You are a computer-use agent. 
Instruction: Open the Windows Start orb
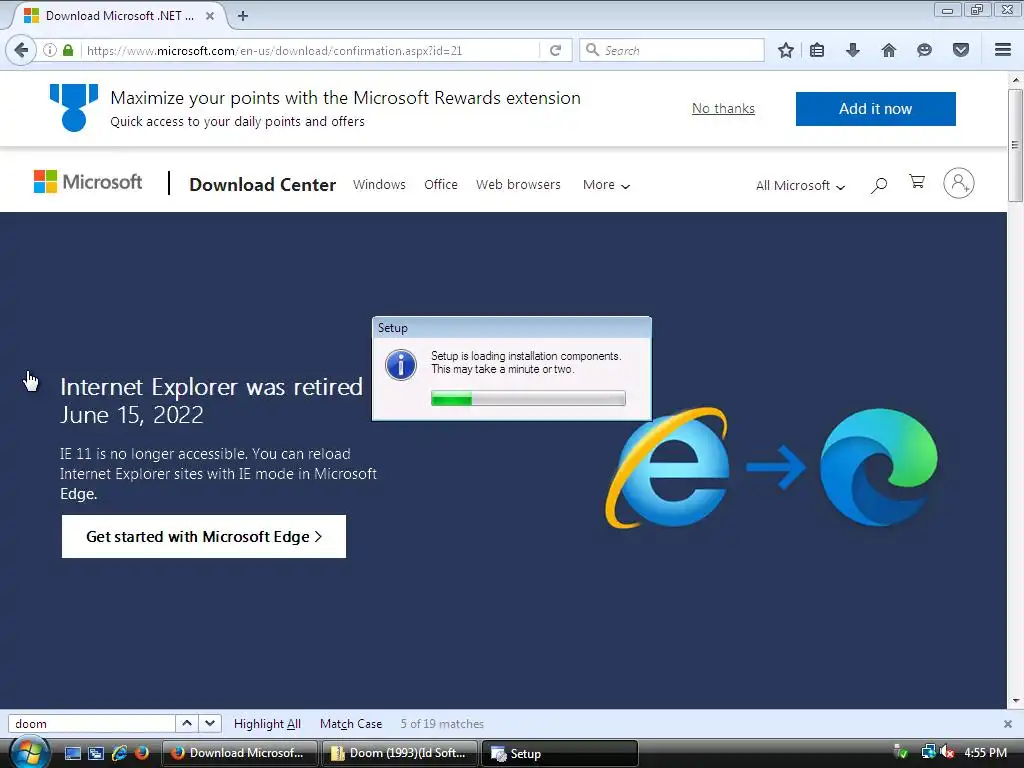30,752
